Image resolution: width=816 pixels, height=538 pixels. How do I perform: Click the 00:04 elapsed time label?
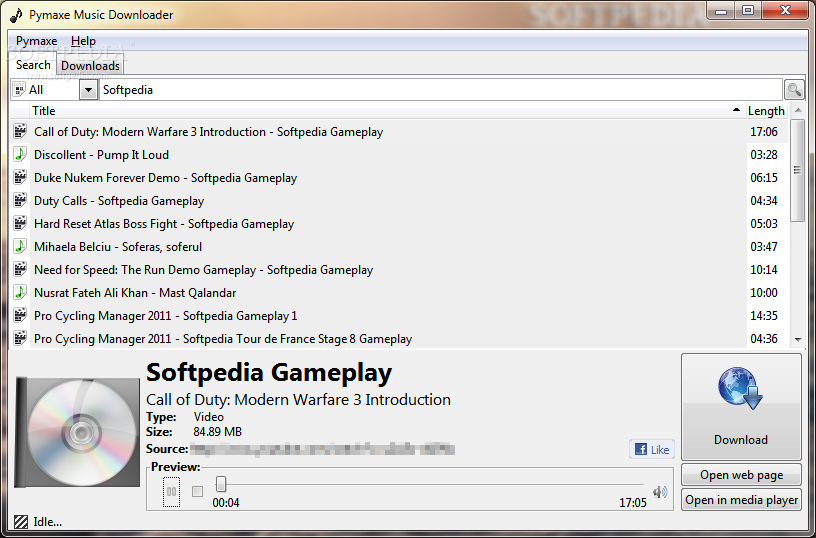[x=226, y=503]
